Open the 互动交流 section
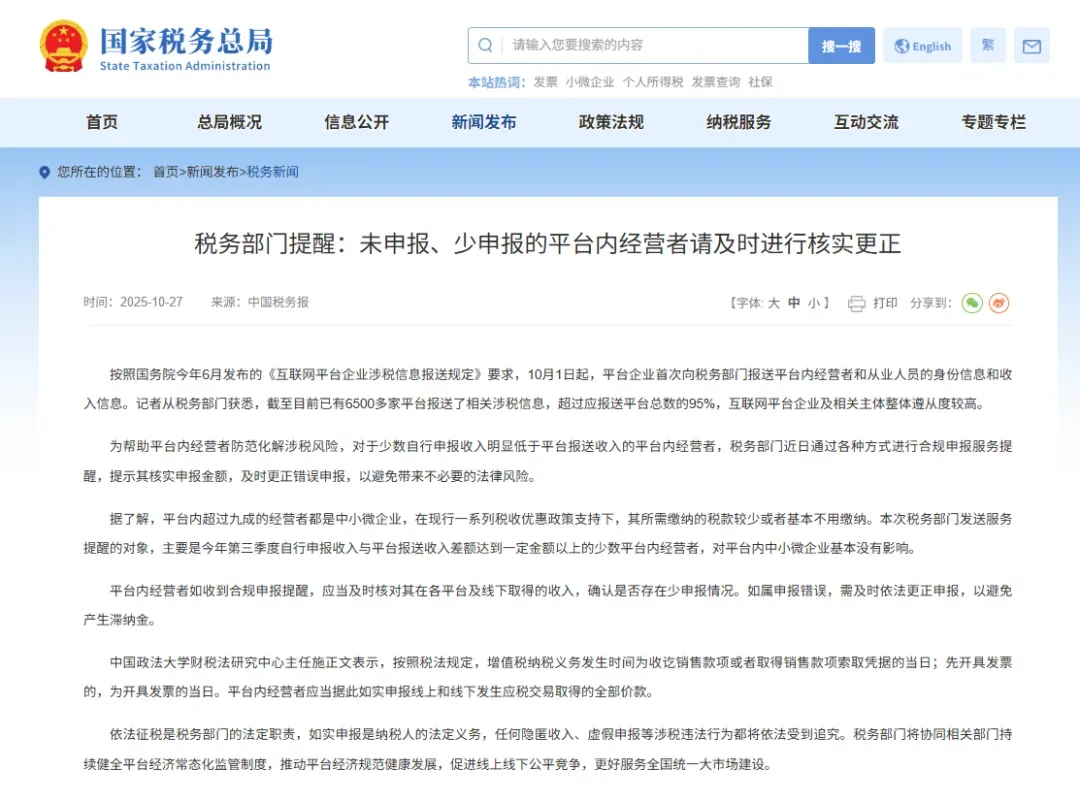Viewport: 1080px width, 802px height. pyautogui.click(x=866, y=122)
